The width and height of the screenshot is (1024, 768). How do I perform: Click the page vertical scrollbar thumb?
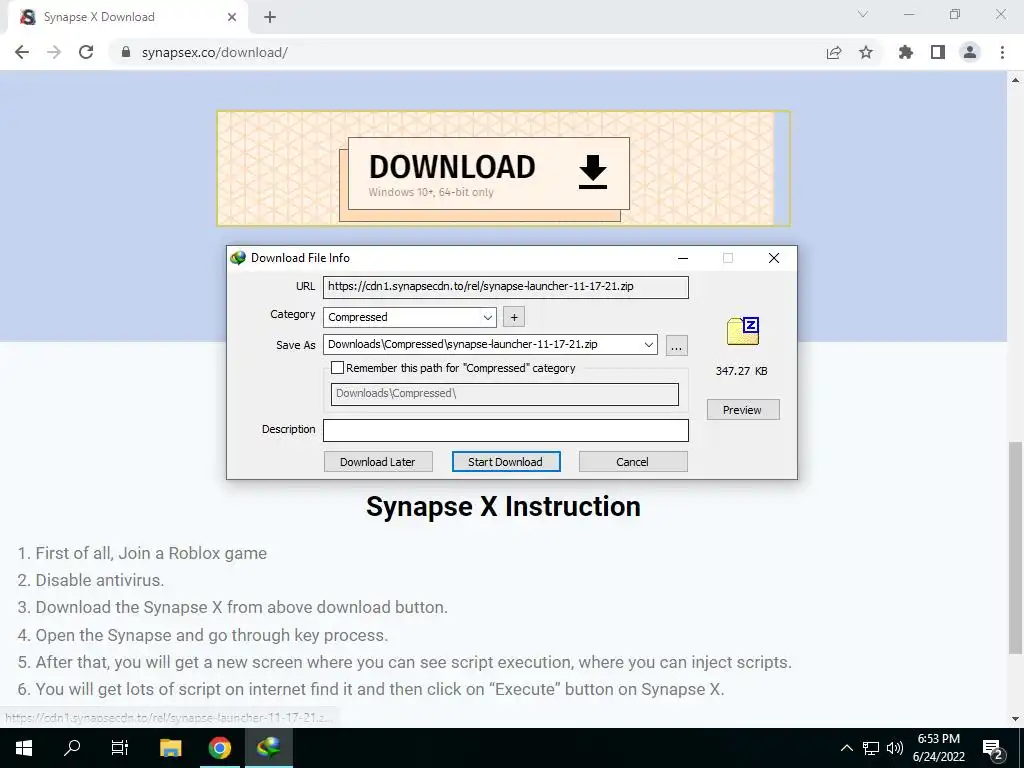click(1015, 547)
